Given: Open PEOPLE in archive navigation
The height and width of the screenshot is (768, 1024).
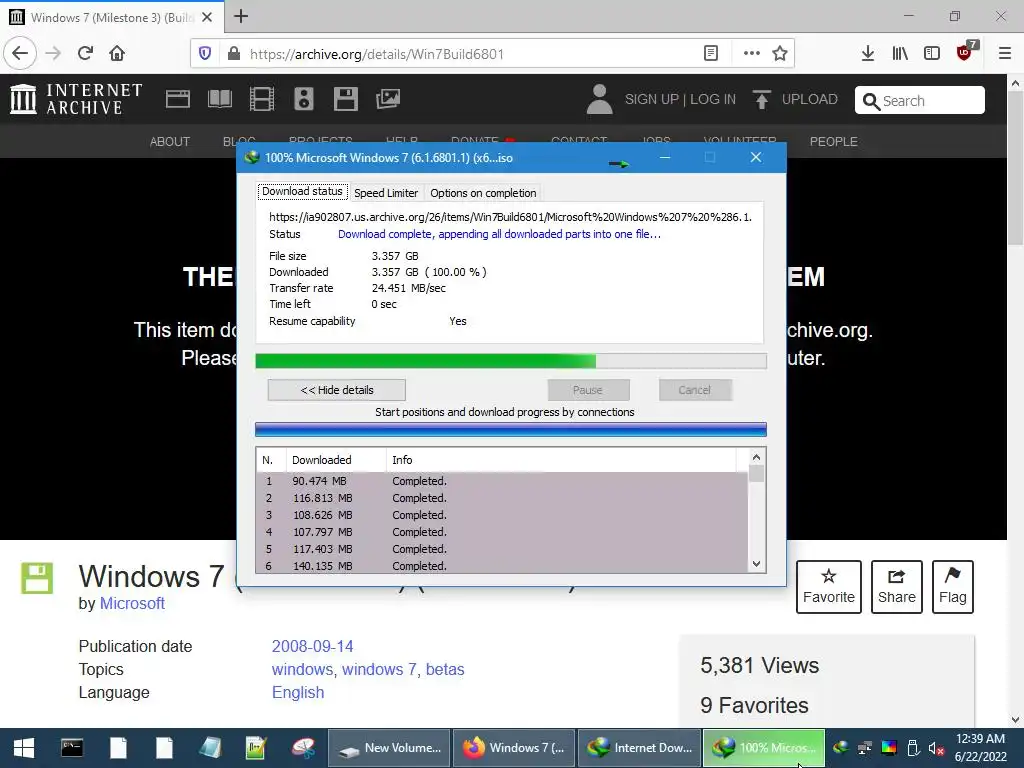Looking at the screenshot, I should (x=834, y=142).
